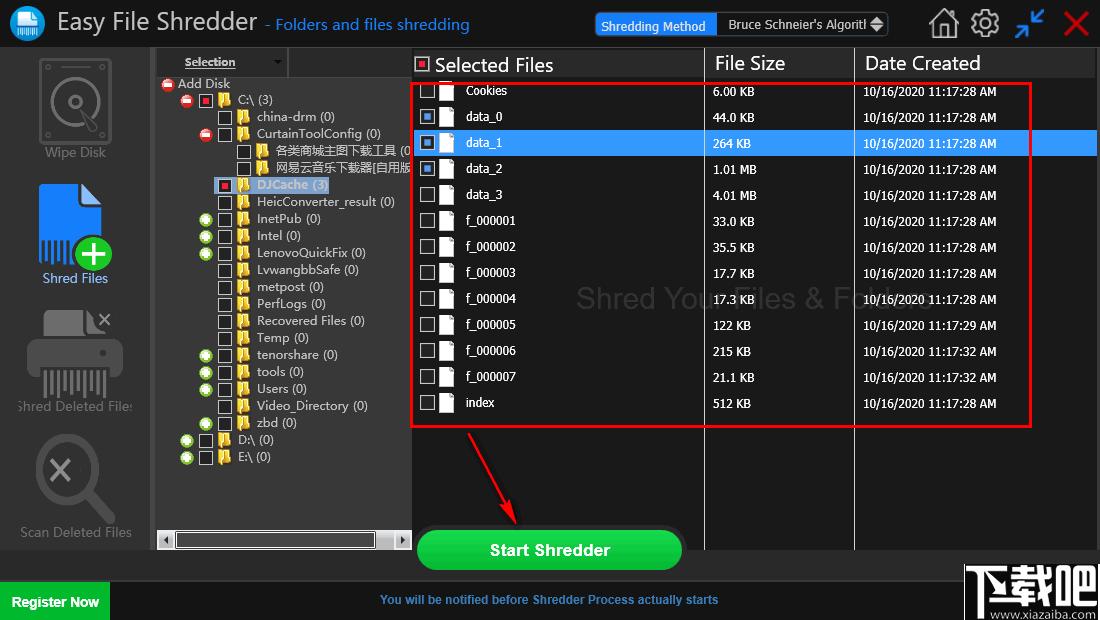
Task: Click the Selected Files column header
Action: (494, 65)
